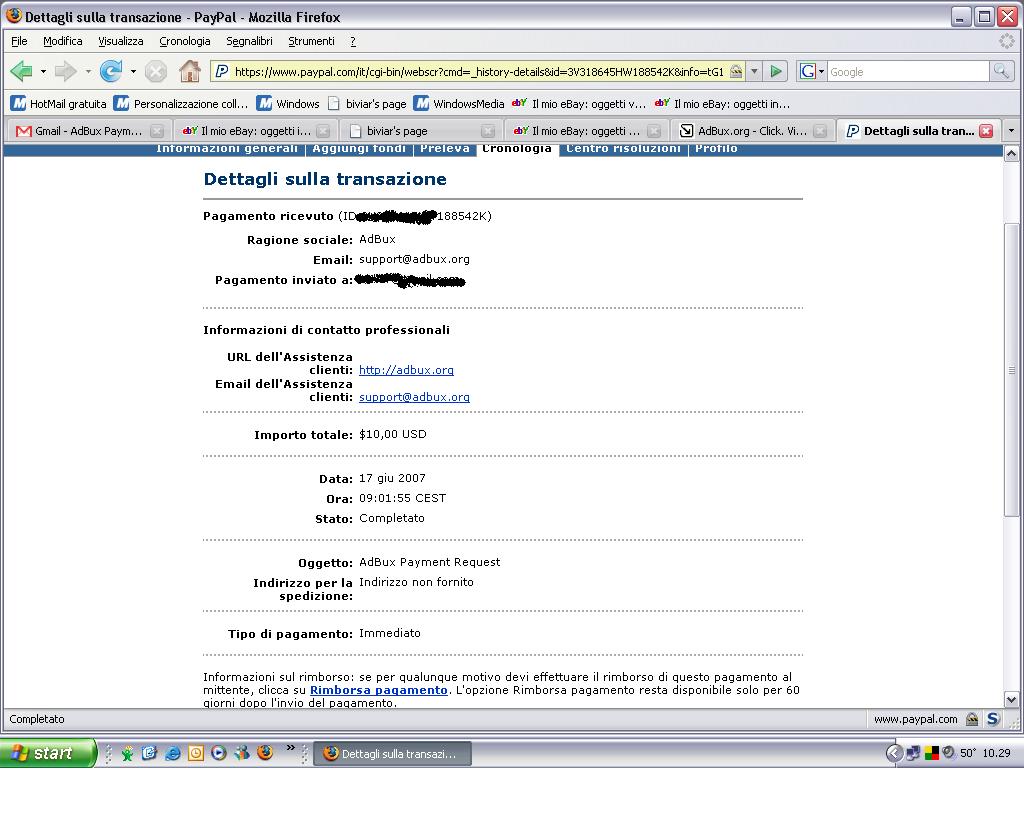The width and height of the screenshot is (1024, 813).
Task: Launch Firefox from the Quick Launch bar
Action: pyautogui.click(x=265, y=752)
